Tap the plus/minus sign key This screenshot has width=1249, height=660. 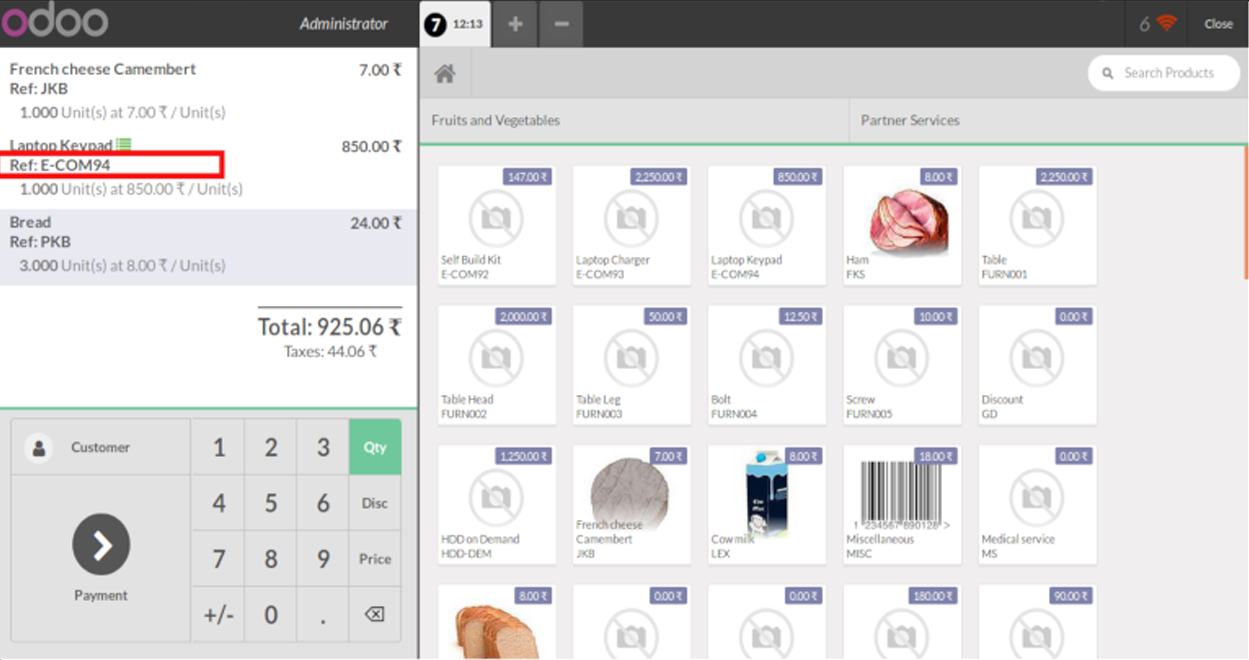click(x=219, y=614)
